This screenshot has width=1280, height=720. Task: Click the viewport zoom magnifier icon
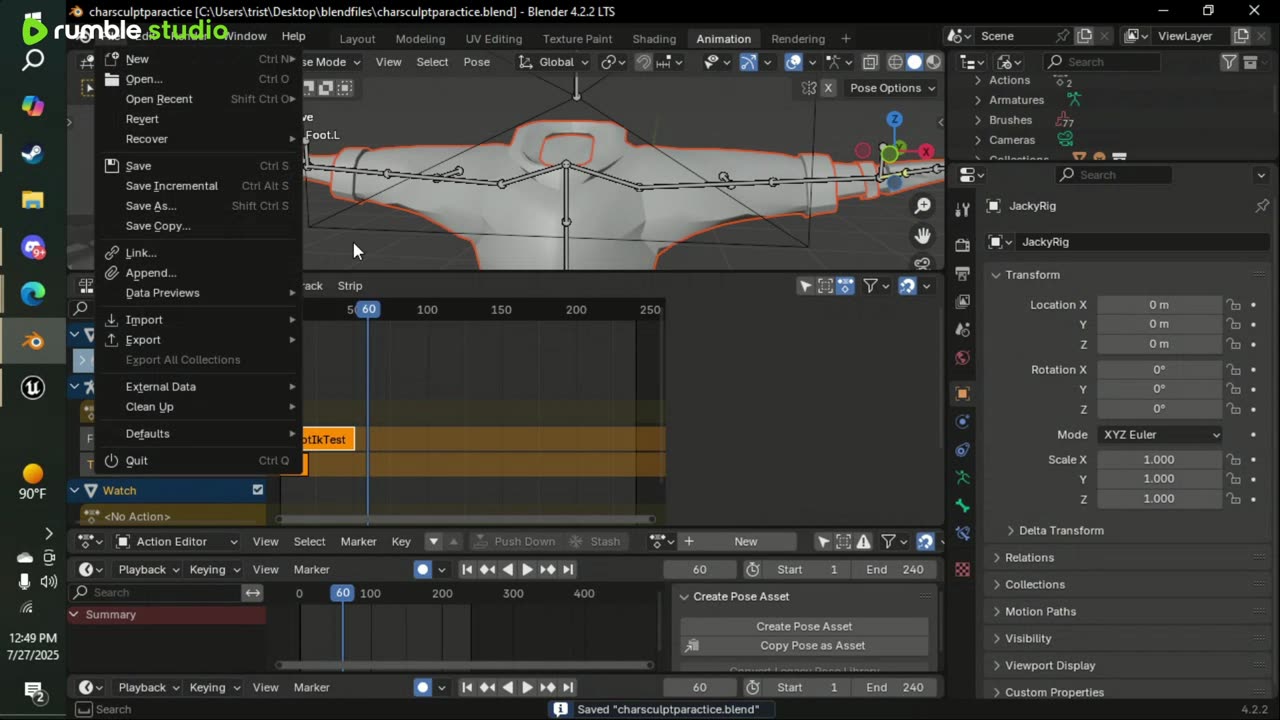[x=922, y=206]
